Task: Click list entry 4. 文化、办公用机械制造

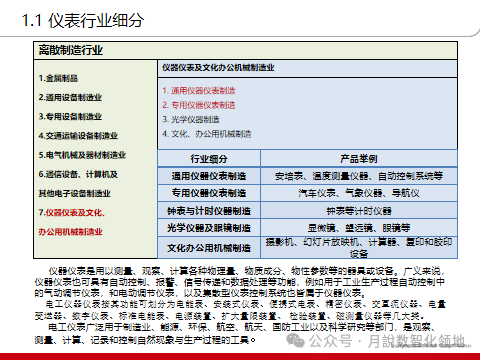Action: pyautogui.click(x=207, y=134)
